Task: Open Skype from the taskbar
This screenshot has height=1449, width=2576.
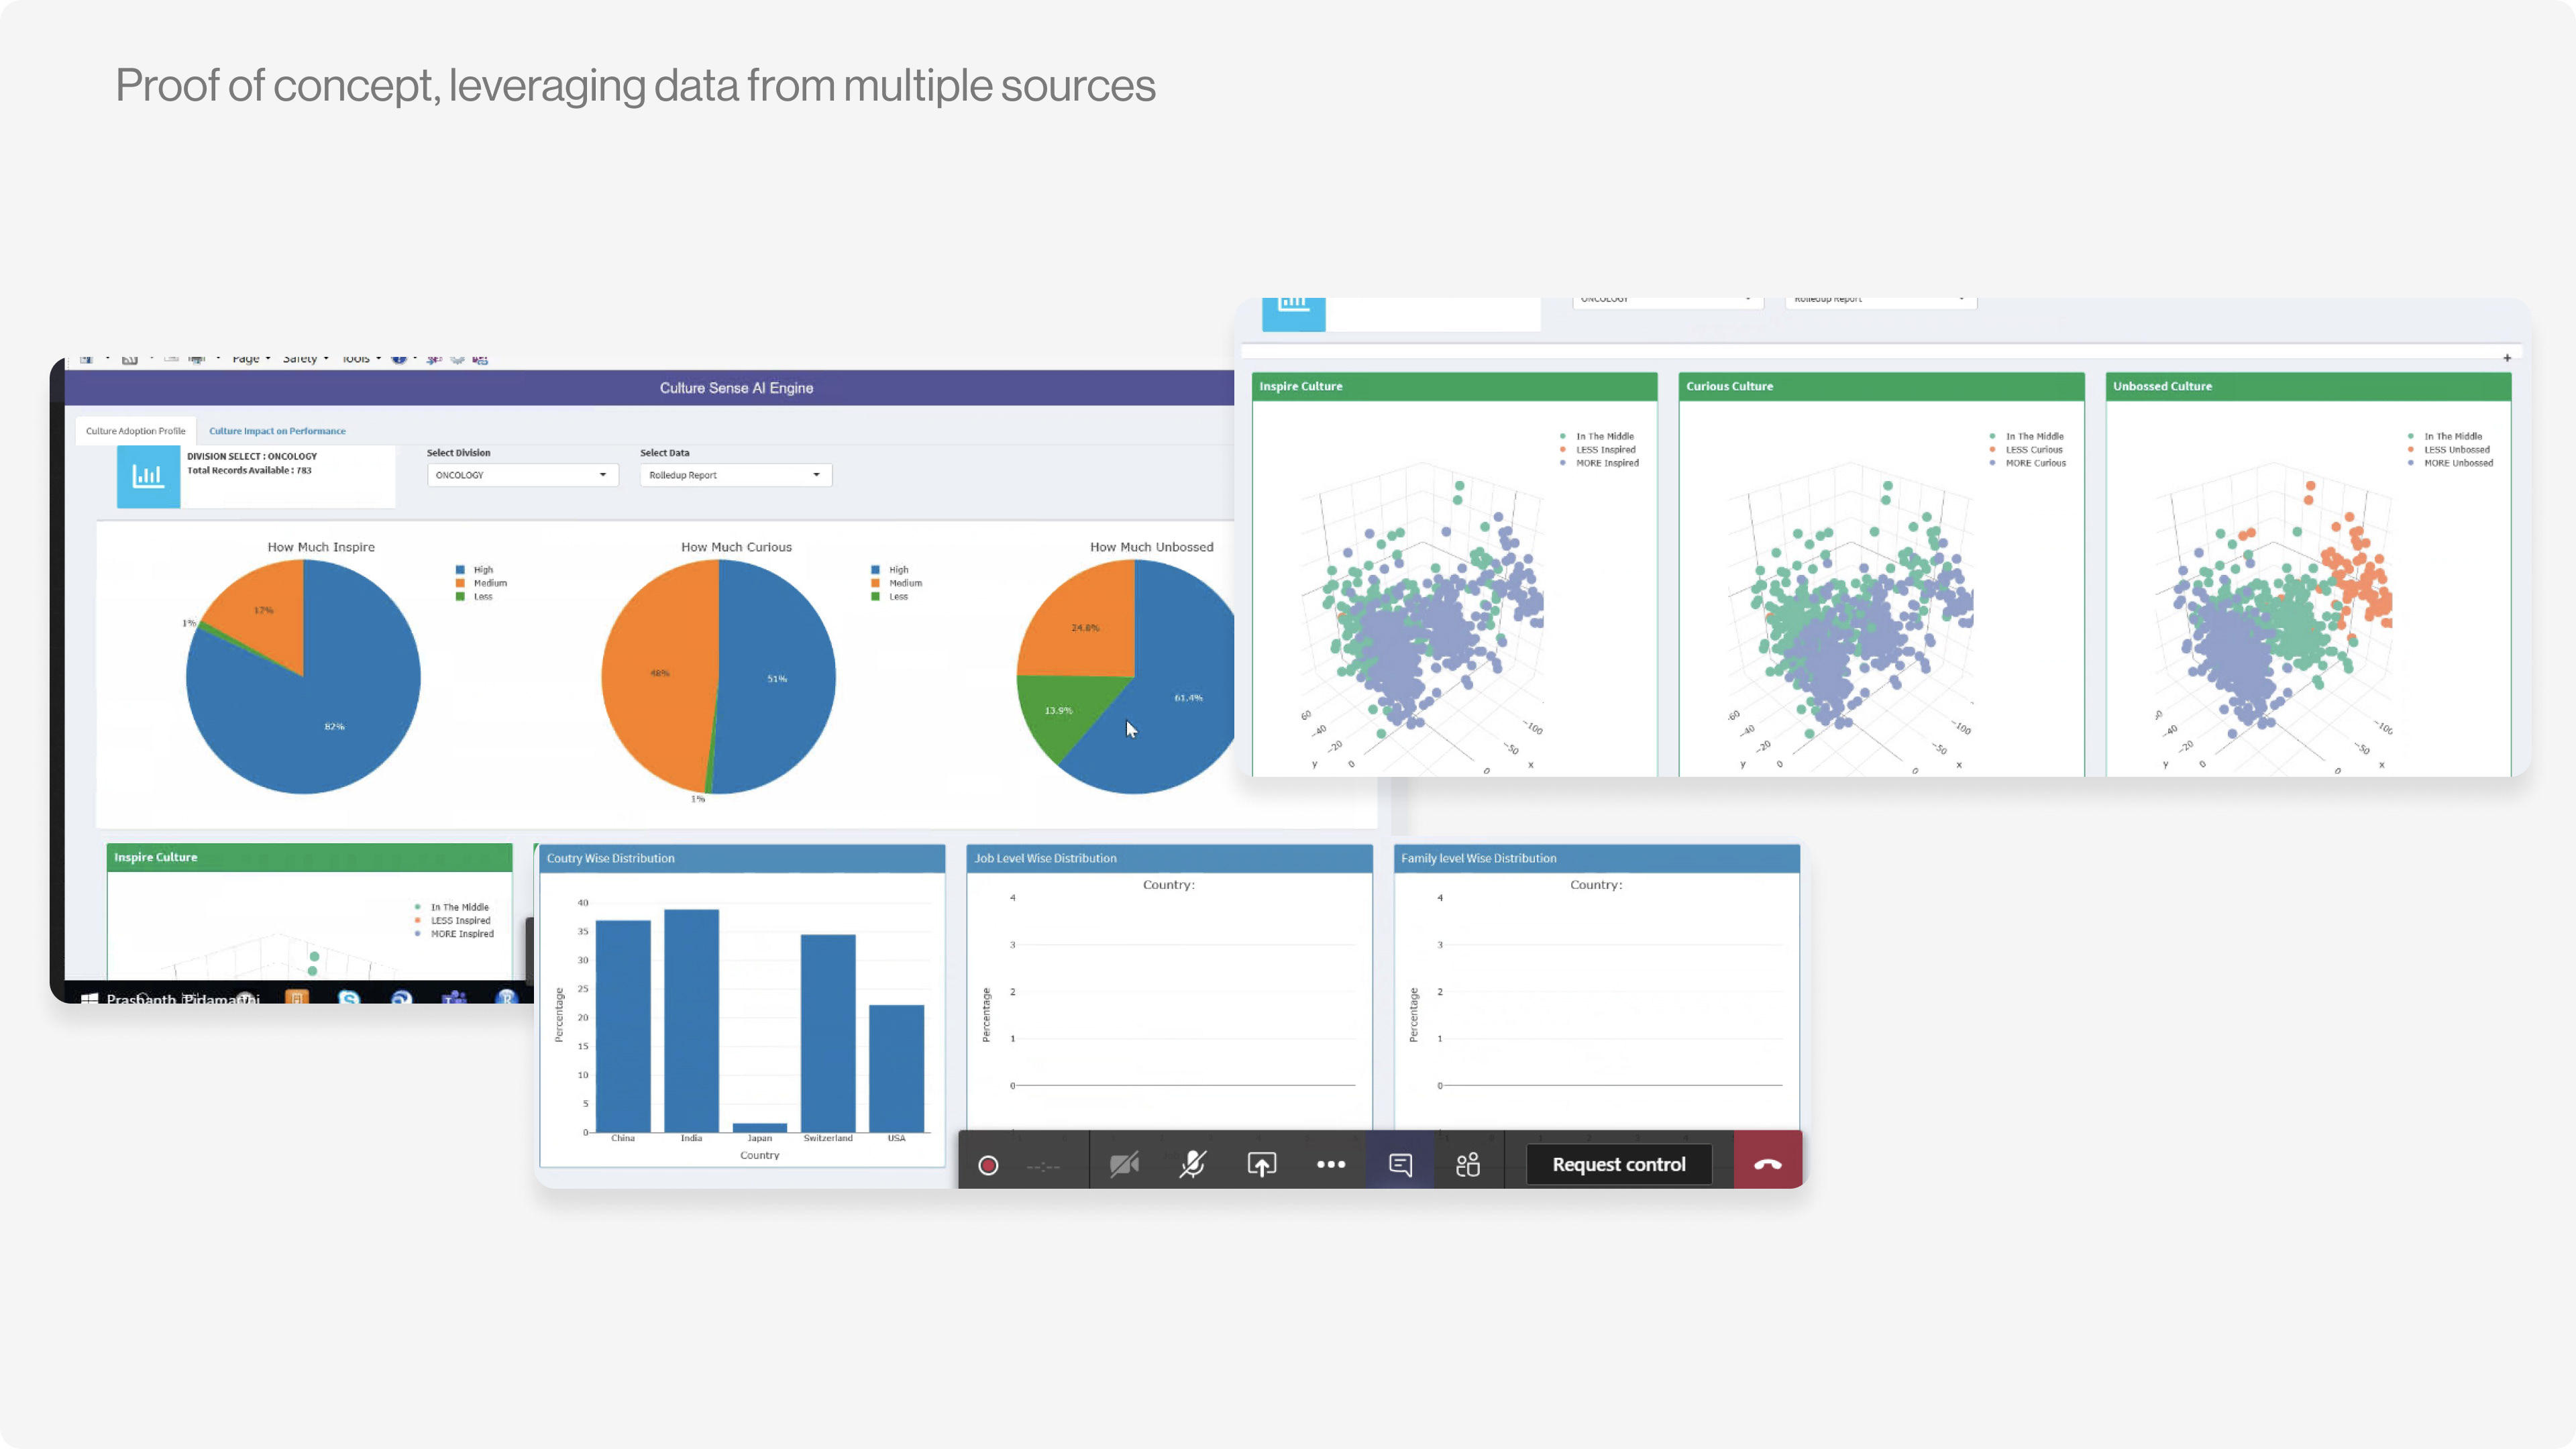Action: [x=349, y=998]
